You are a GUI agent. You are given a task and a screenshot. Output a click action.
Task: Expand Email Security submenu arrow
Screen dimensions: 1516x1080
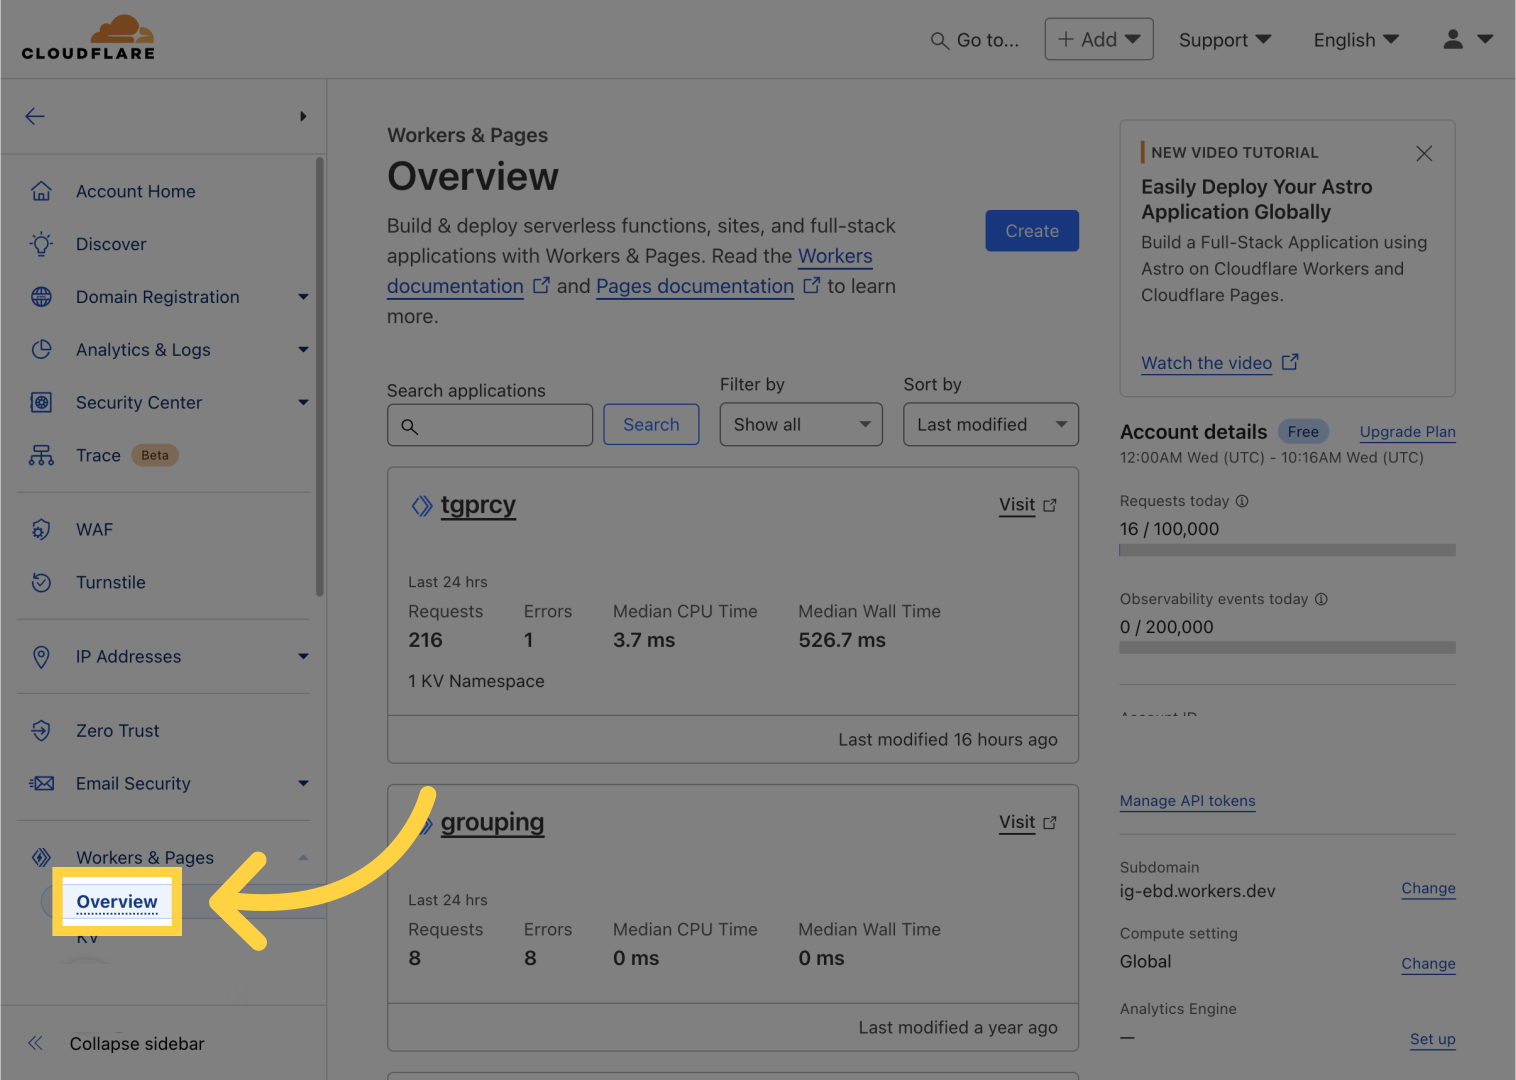(x=303, y=783)
